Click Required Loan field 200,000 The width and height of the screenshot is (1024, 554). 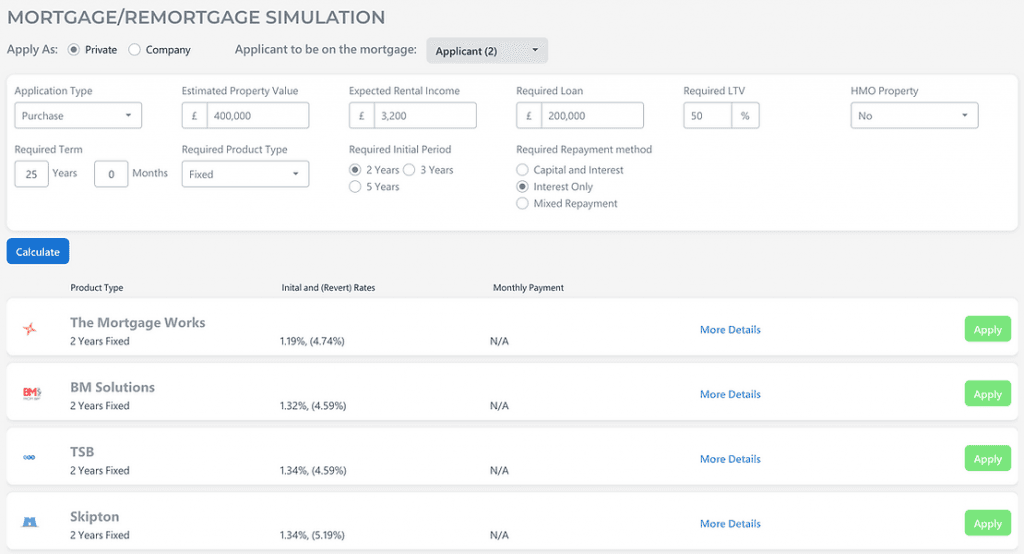[x=592, y=116]
